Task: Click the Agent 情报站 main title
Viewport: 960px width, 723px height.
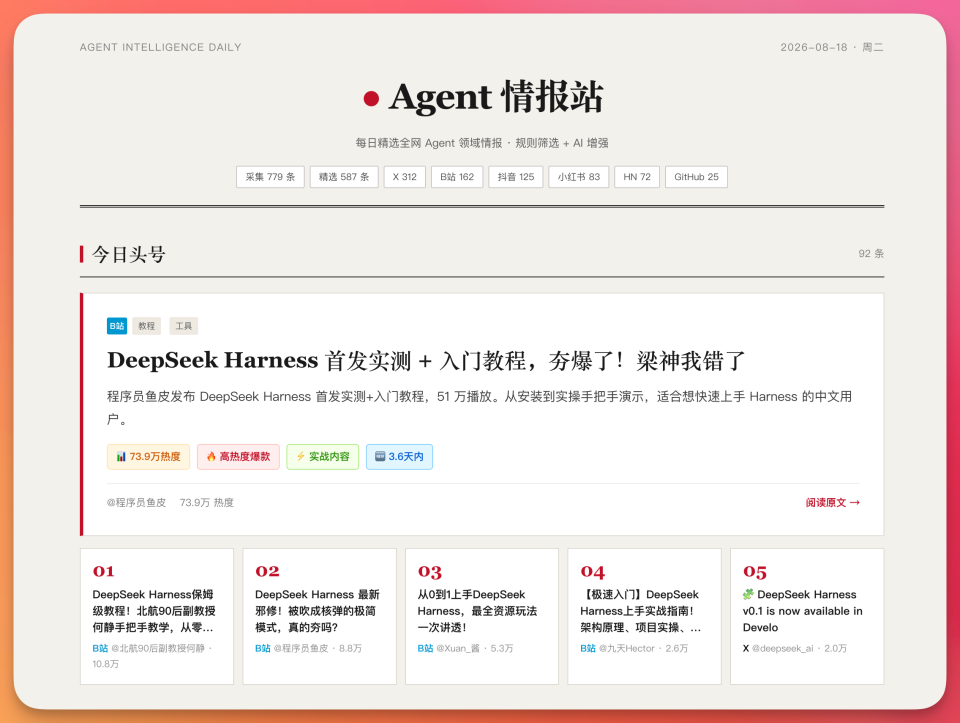Action: [x=496, y=97]
